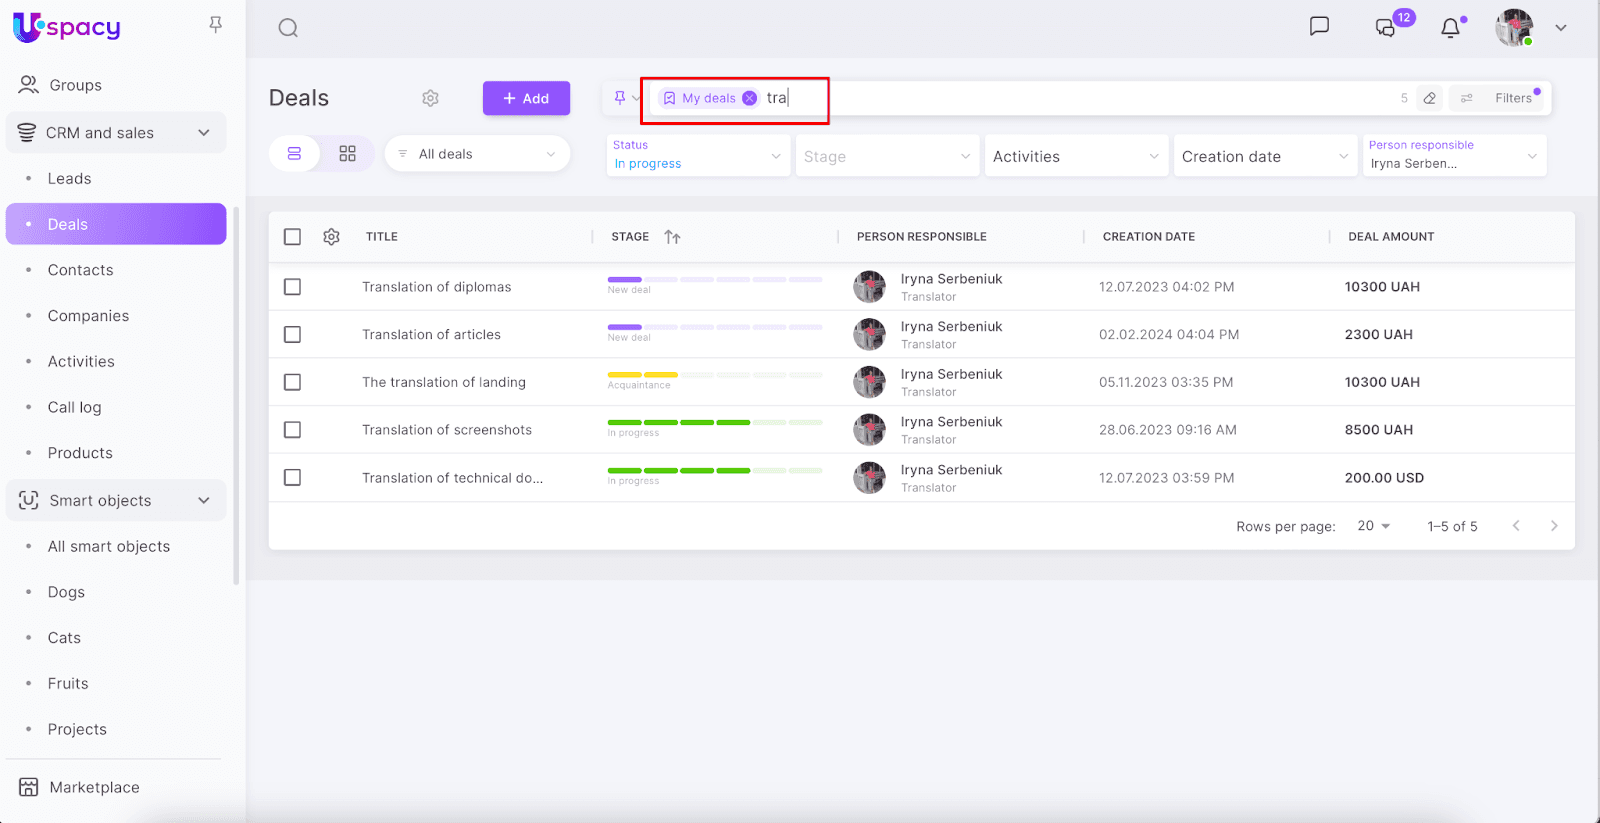Click the Deals settings gear icon

coord(430,98)
